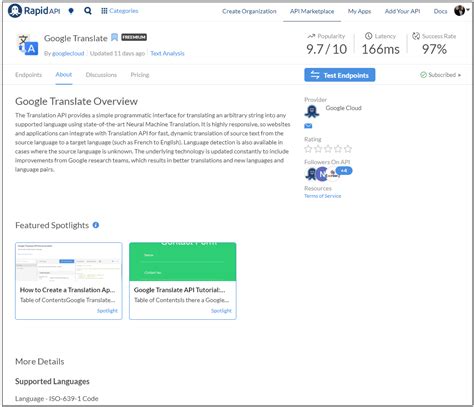474x407 pixels.
Task: Click the Test Endpoints button
Action: pos(340,75)
